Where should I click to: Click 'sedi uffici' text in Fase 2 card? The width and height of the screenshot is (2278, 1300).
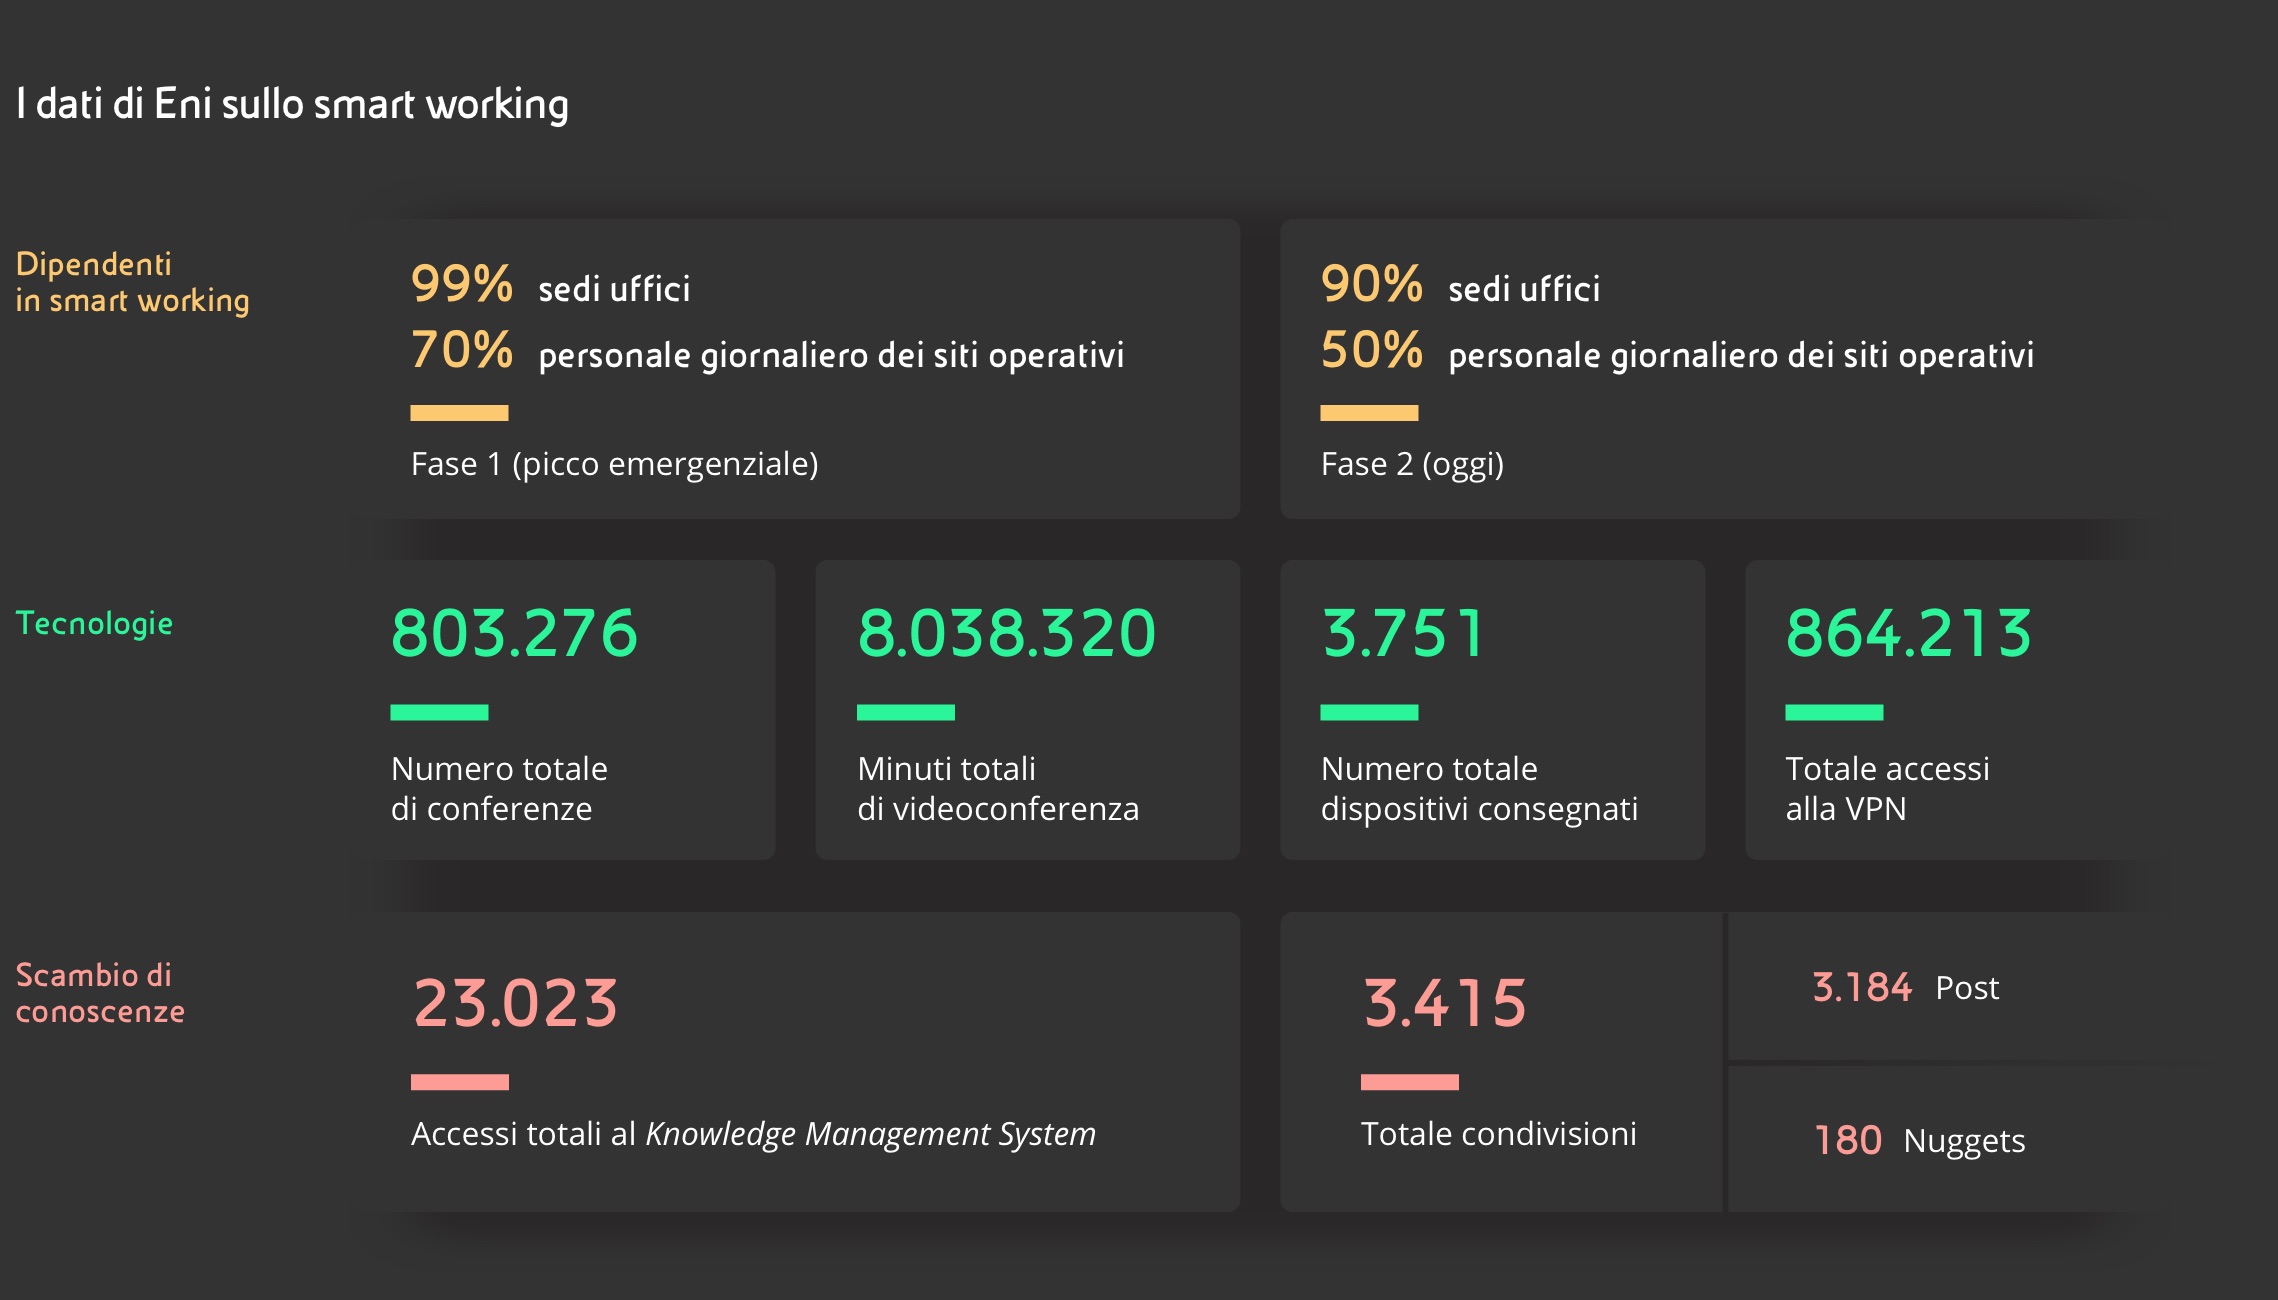[1525, 289]
